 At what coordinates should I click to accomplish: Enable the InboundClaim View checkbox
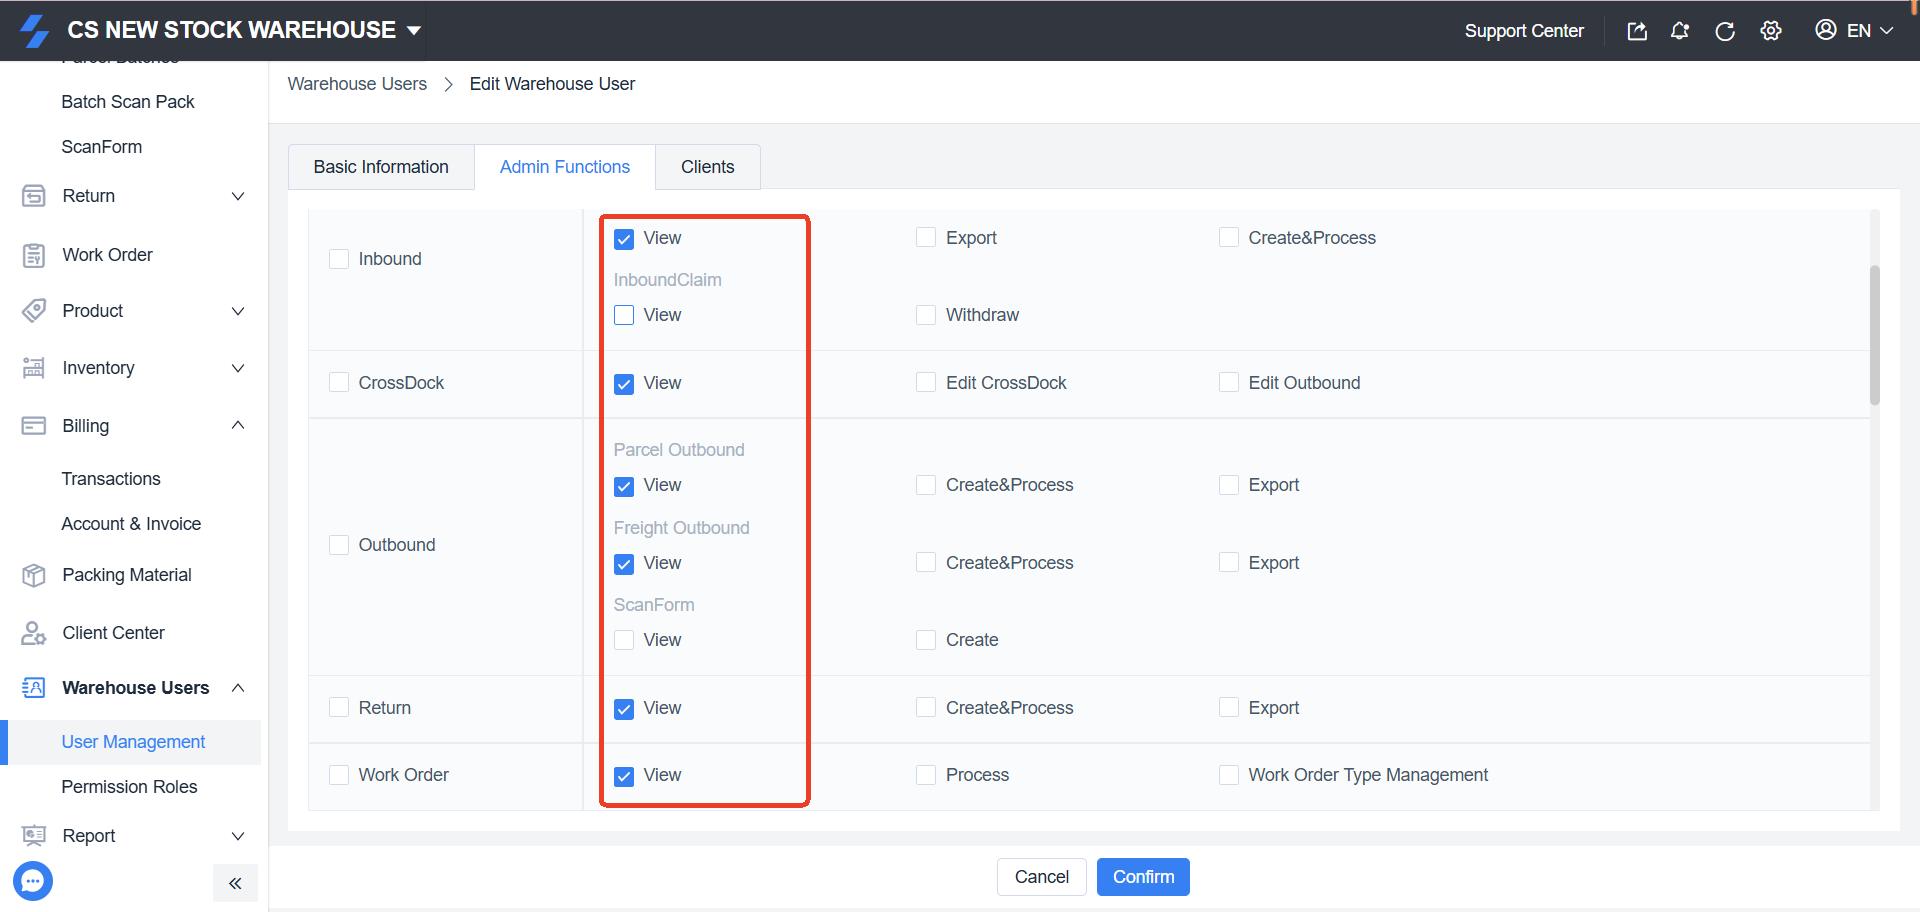click(x=624, y=315)
